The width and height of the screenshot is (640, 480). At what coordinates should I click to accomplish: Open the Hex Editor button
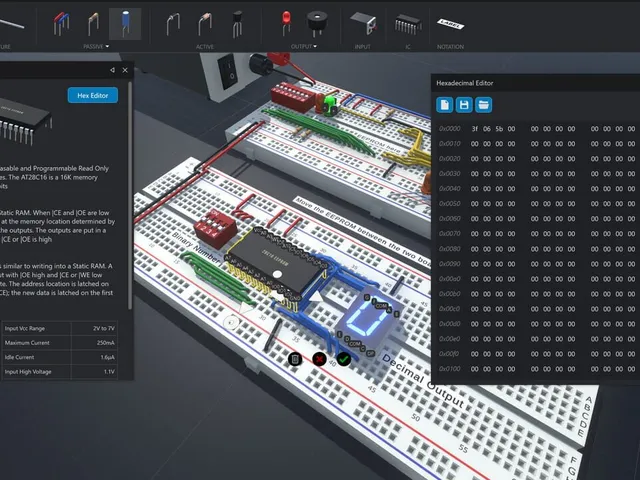[x=93, y=95]
